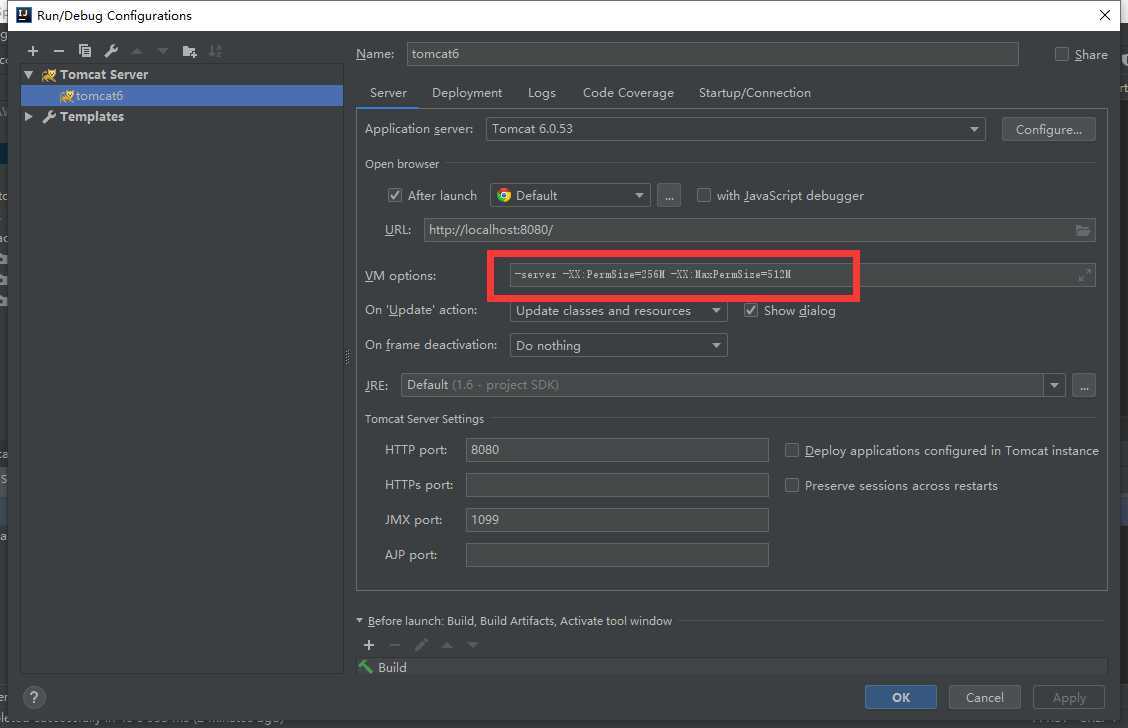
Task: Select the tomcat6 configuration item
Action: point(182,96)
